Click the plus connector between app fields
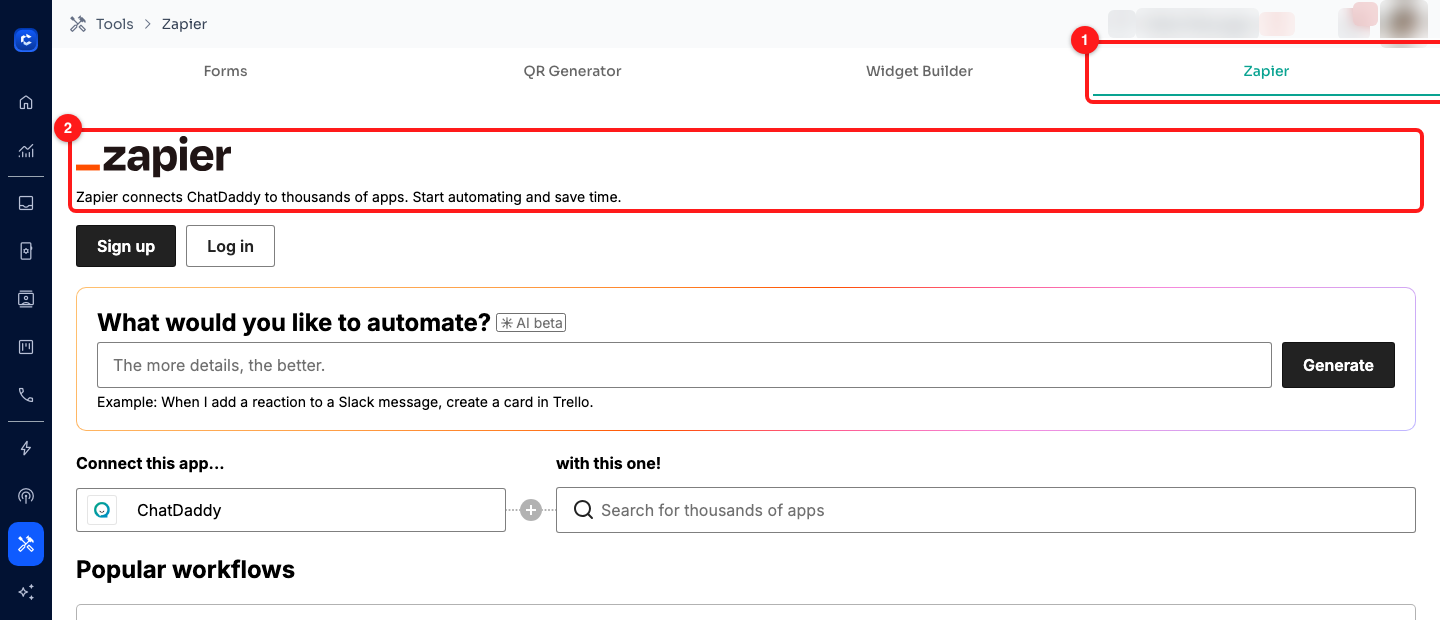 [531, 510]
